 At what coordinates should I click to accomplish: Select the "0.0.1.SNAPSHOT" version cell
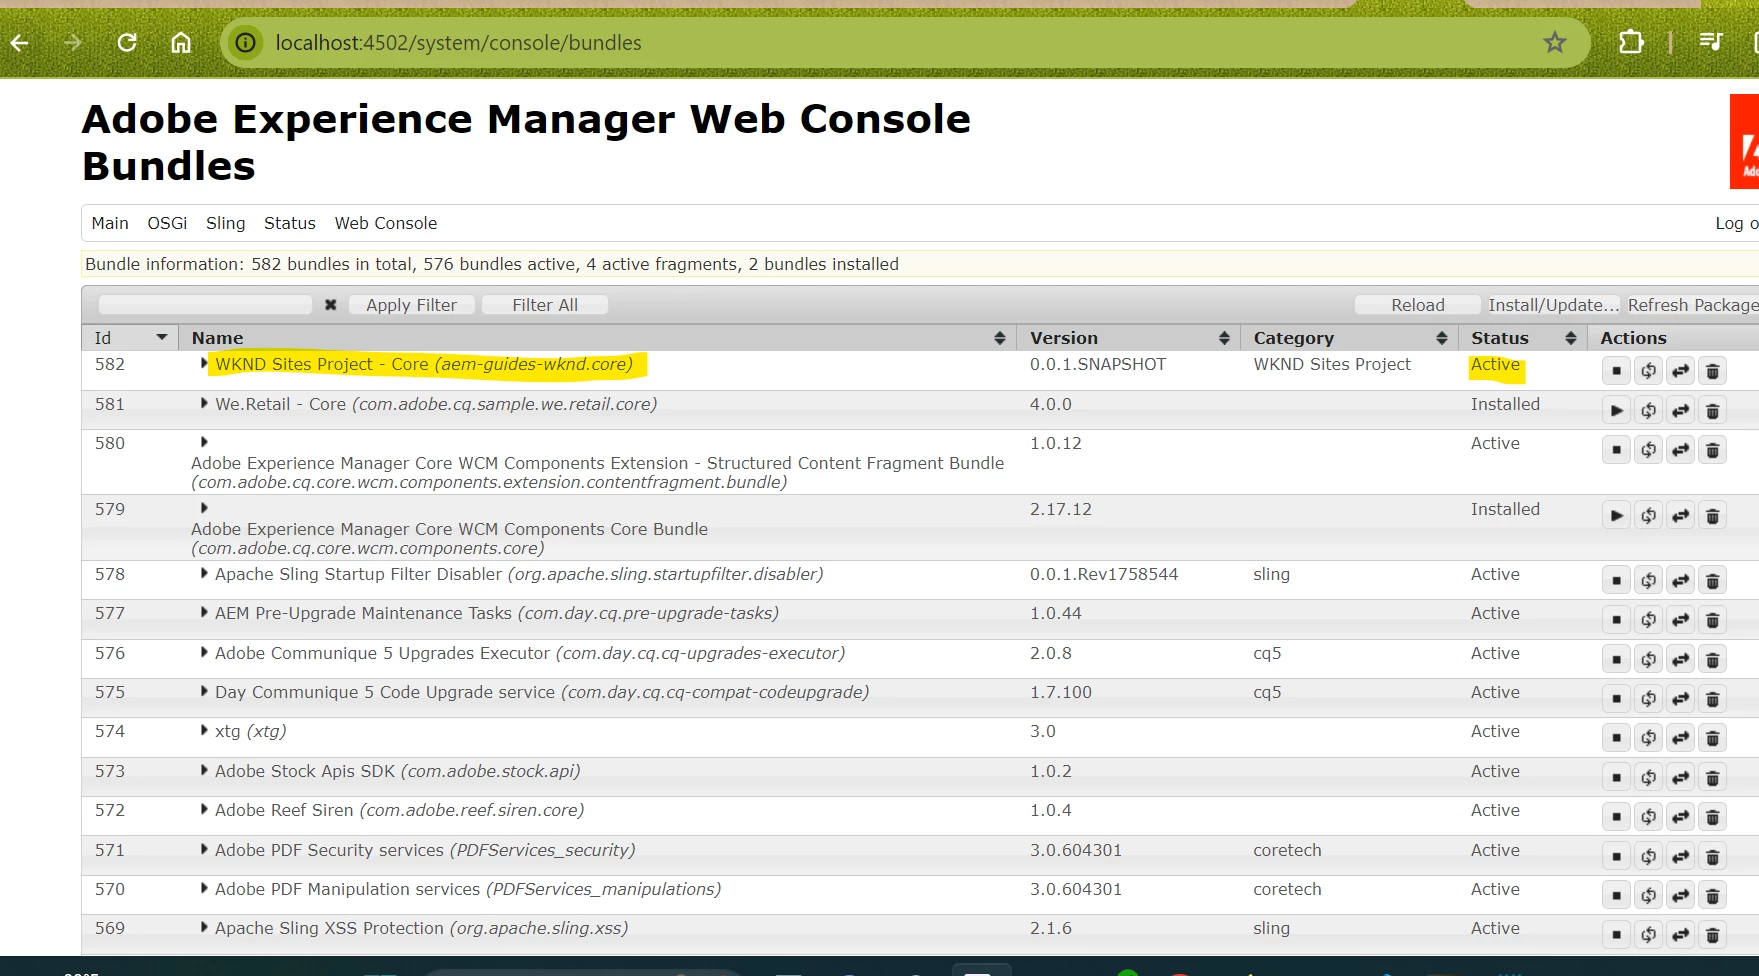pyautogui.click(x=1098, y=364)
